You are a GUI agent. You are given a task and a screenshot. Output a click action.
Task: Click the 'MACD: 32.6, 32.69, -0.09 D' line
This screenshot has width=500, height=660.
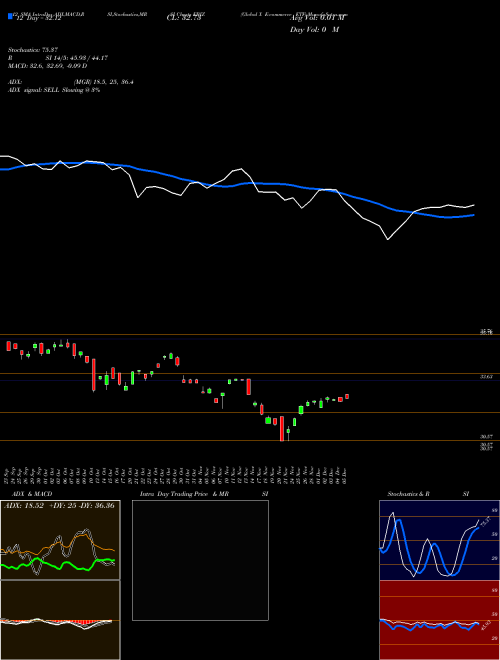(48, 66)
